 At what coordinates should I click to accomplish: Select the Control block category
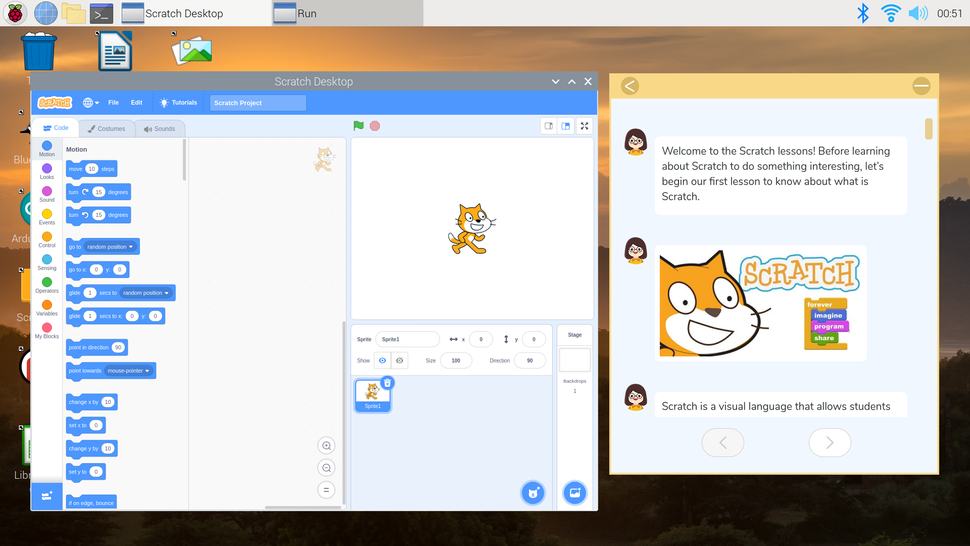coord(47,240)
